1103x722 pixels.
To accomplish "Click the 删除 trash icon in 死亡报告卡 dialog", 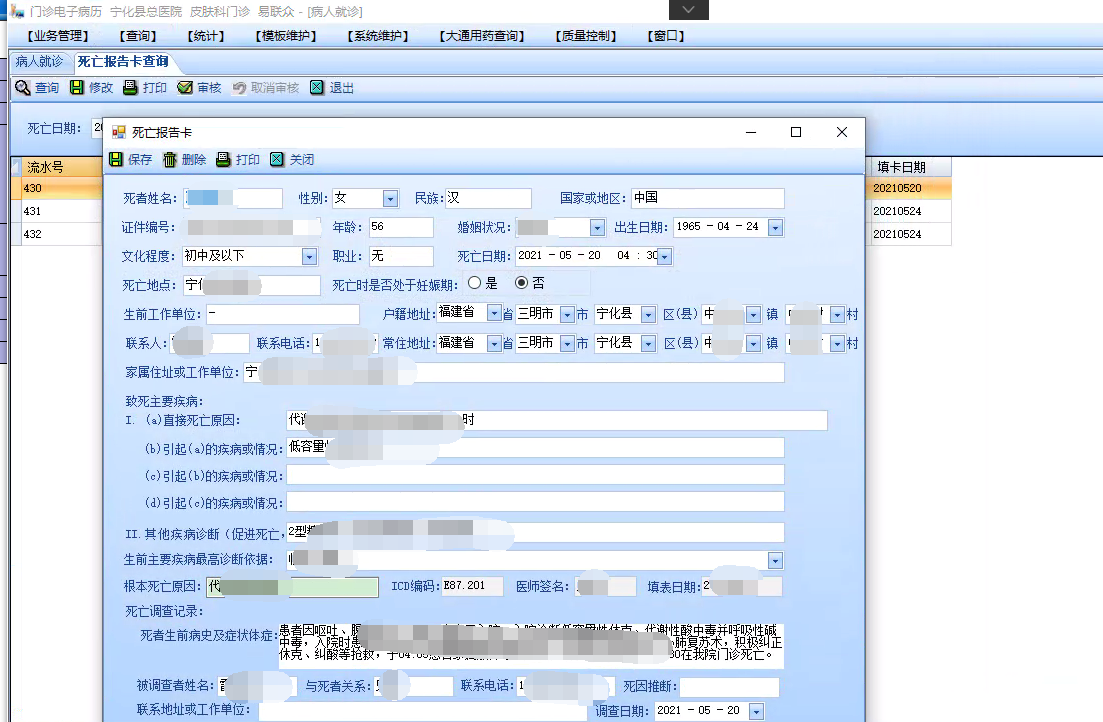I will tap(170, 160).
